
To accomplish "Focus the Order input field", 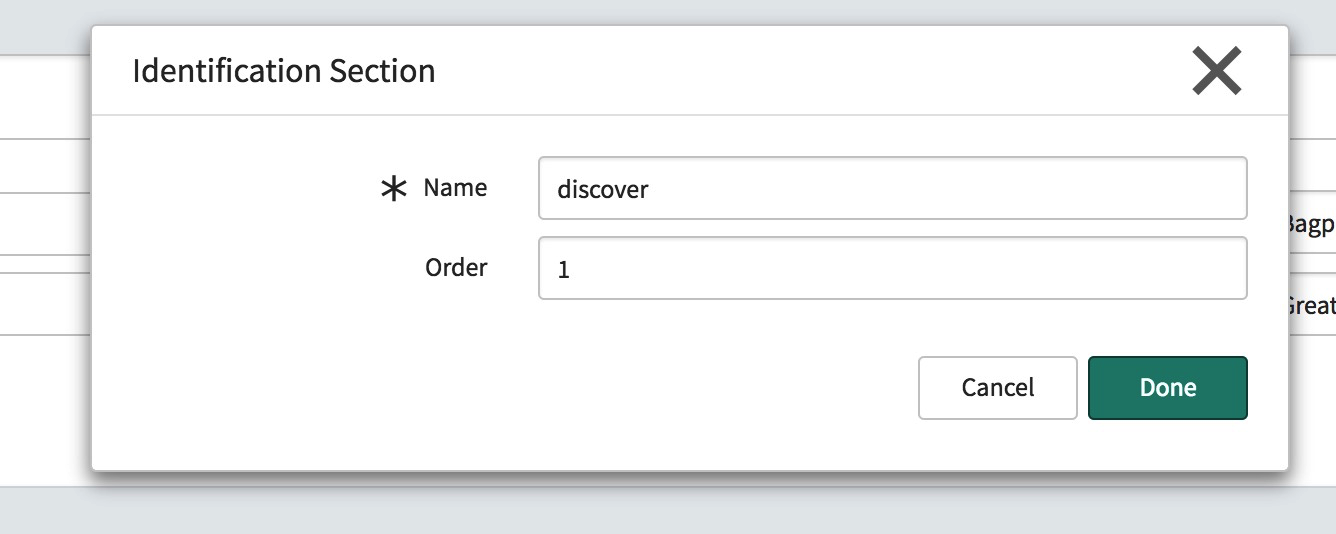I will [x=892, y=268].
